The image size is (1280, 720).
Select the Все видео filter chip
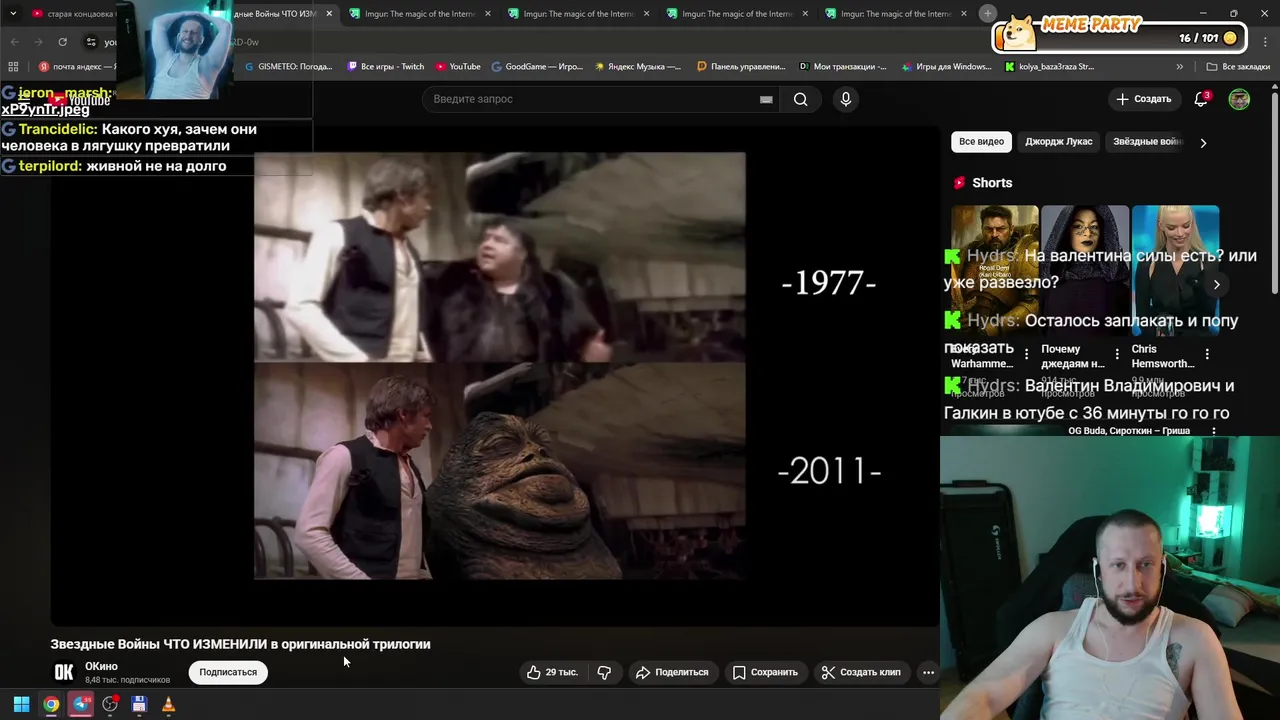coord(981,141)
